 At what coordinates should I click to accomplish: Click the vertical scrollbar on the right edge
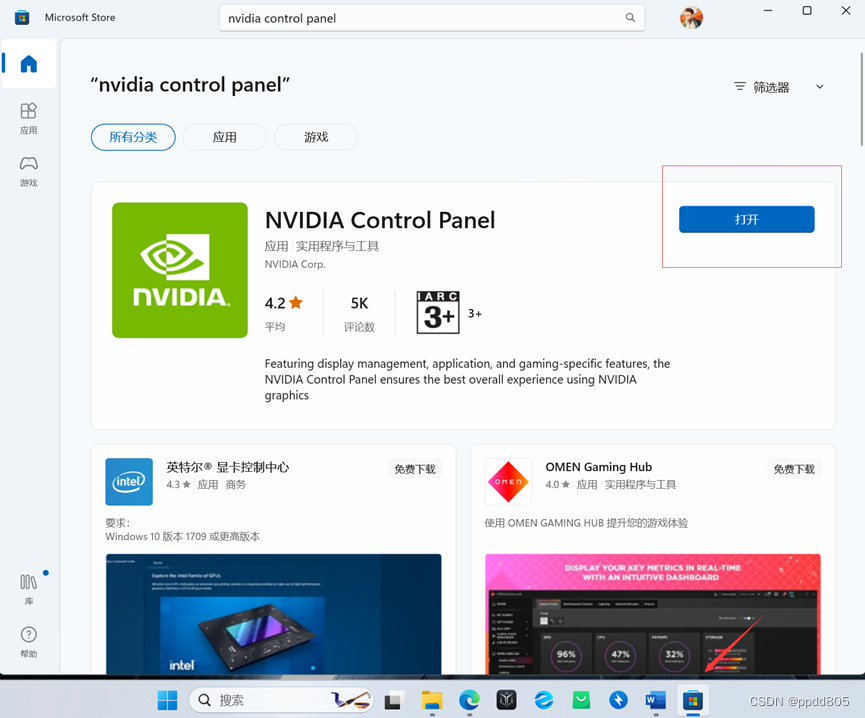click(861, 99)
